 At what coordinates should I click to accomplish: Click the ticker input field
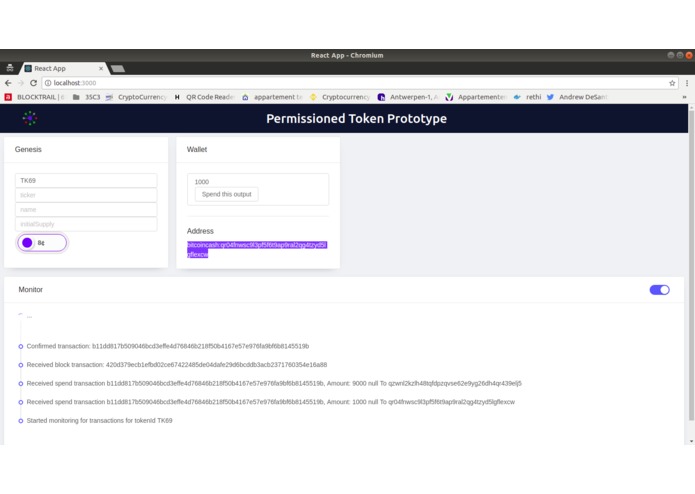point(86,195)
